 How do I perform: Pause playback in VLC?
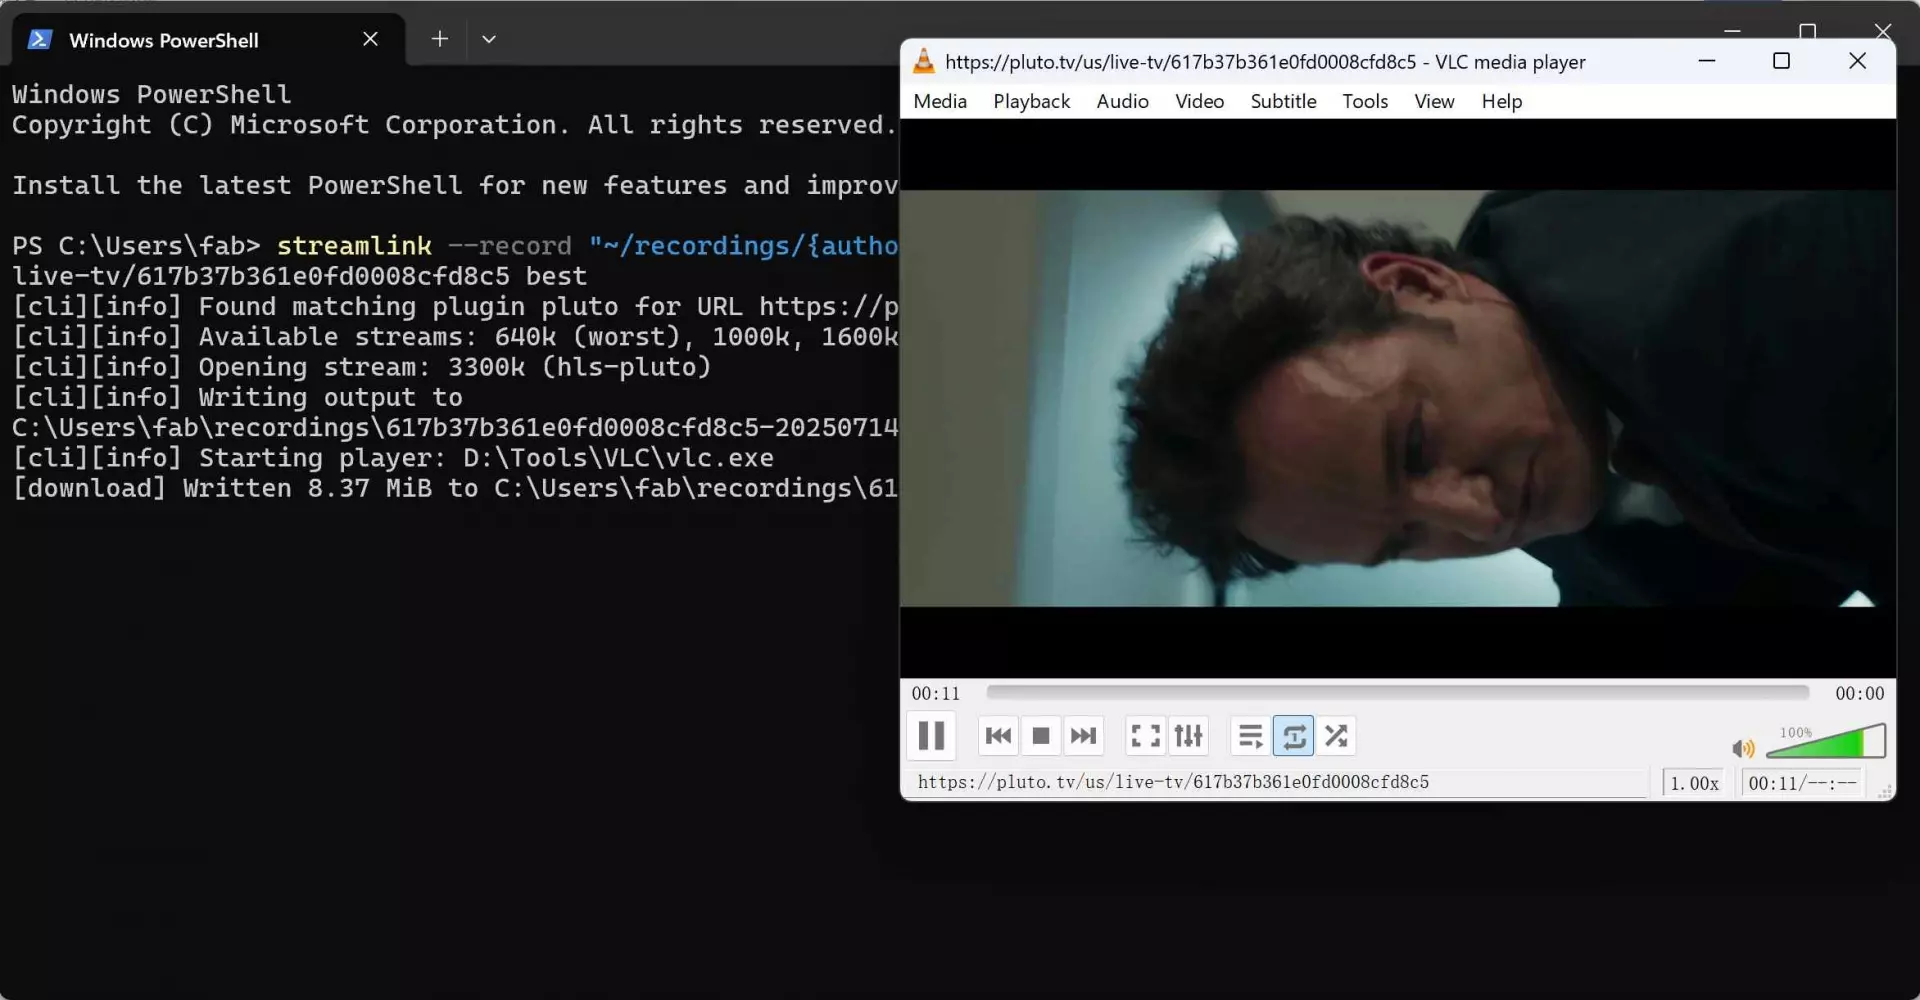[931, 736]
